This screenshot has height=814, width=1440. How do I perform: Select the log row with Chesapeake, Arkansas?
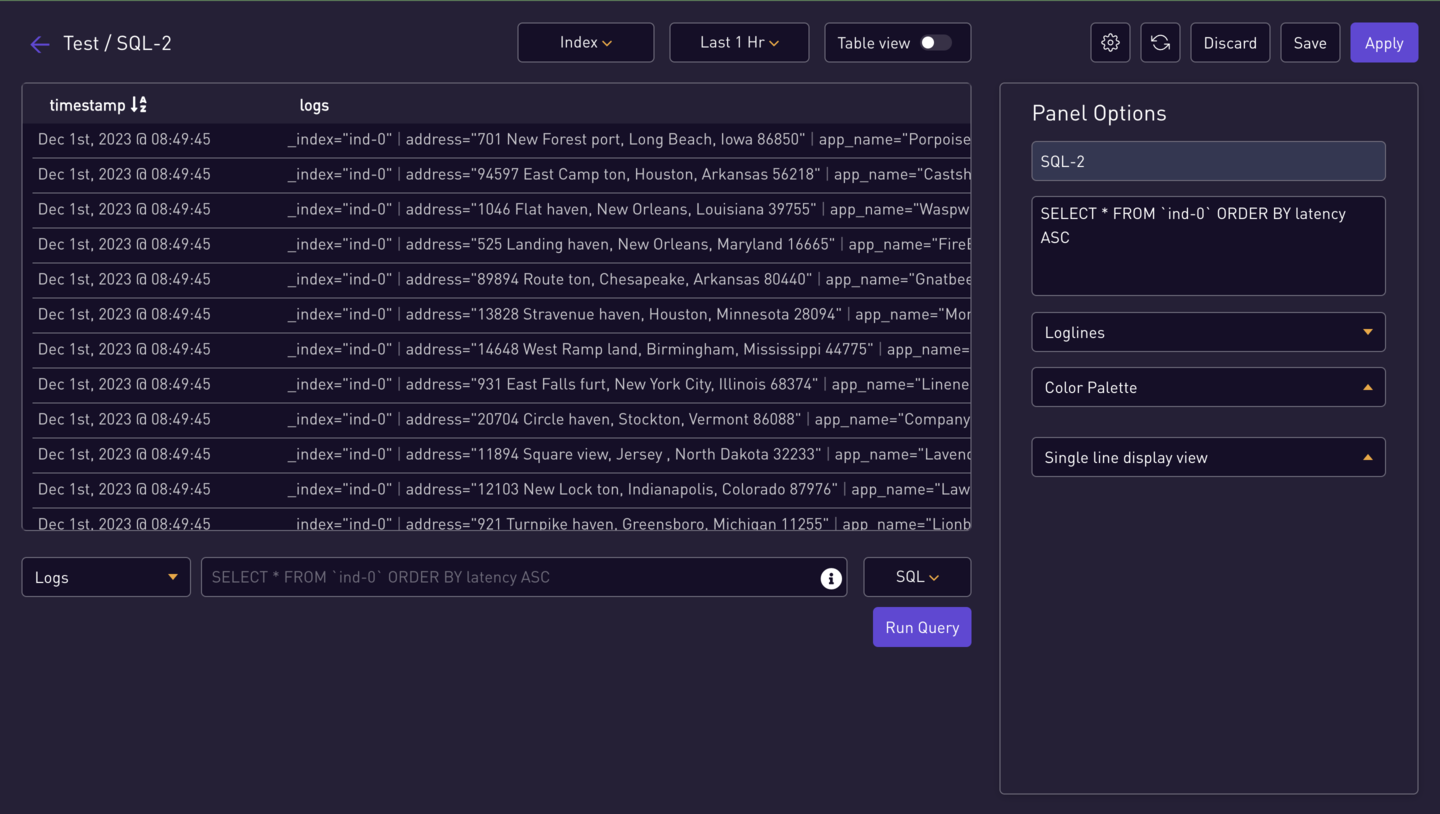pyautogui.click(x=501, y=280)
